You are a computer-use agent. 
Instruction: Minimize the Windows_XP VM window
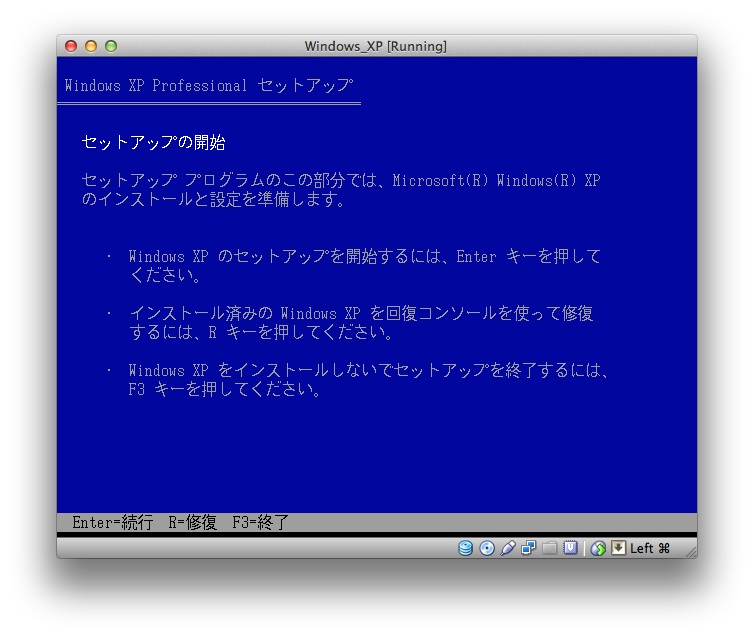click(x=91, y=46)
